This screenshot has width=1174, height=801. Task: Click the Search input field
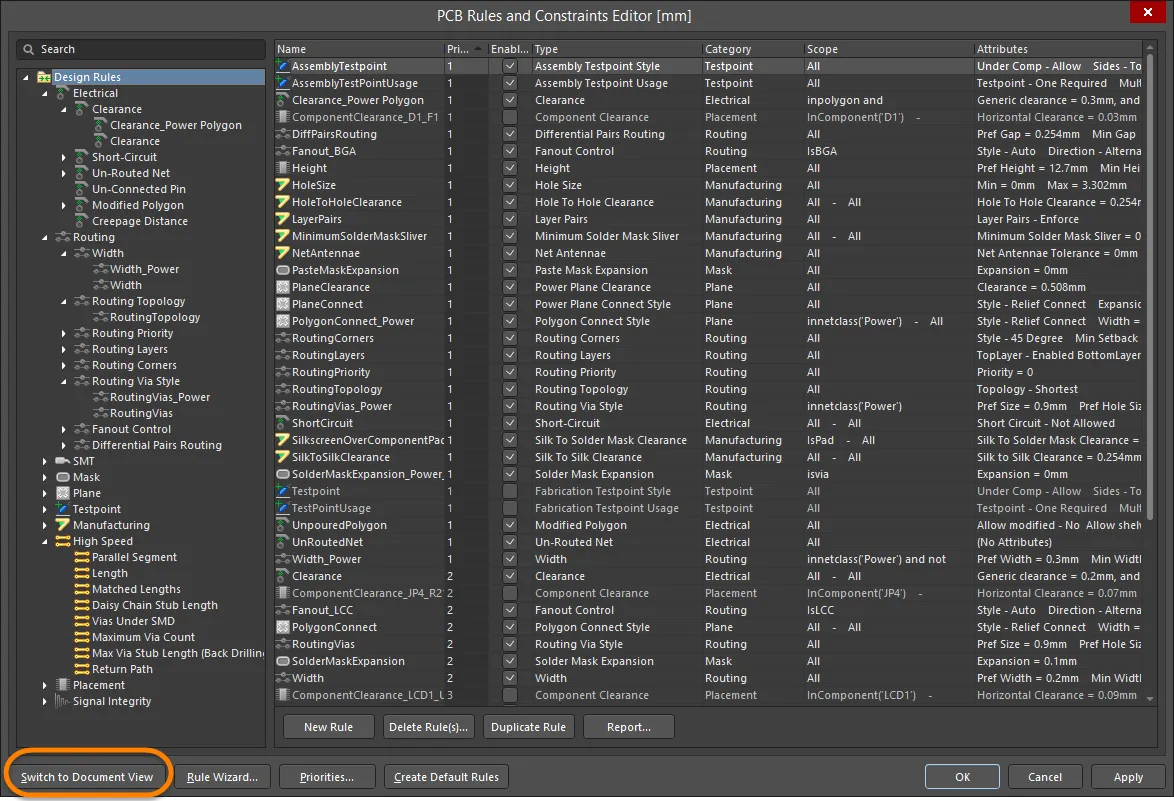[x=141, y=49]
